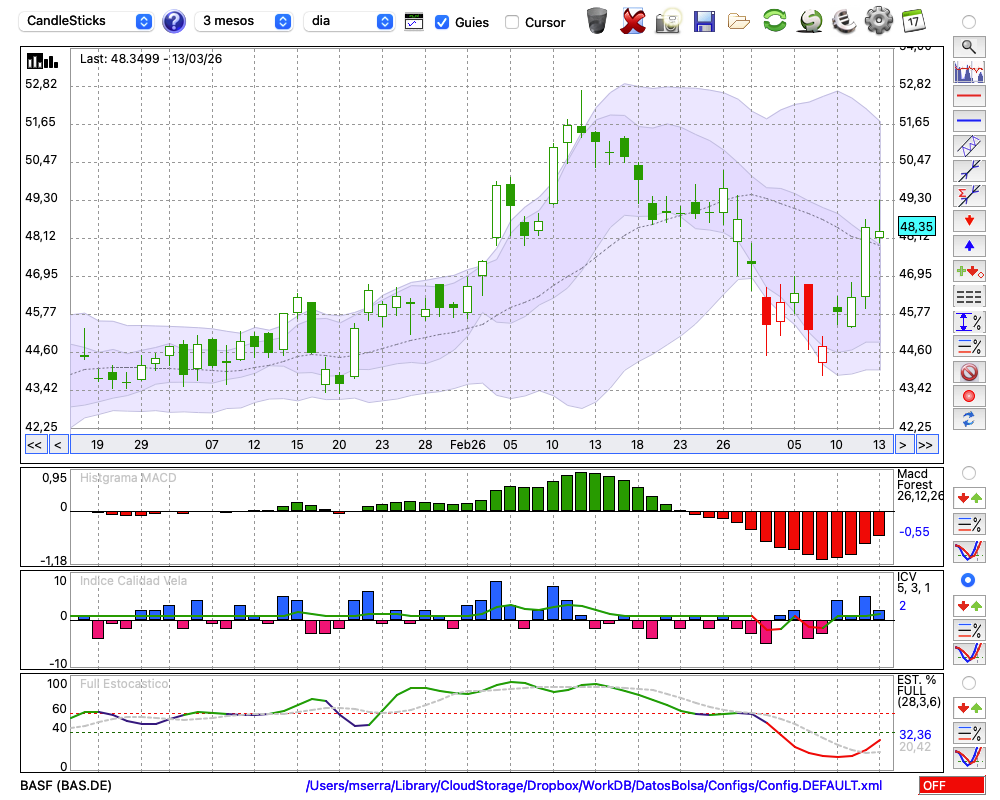Expand the '3 mesos' period dropdown
The width and height of the screenshot is (1000, 800).
pos(244,21)
